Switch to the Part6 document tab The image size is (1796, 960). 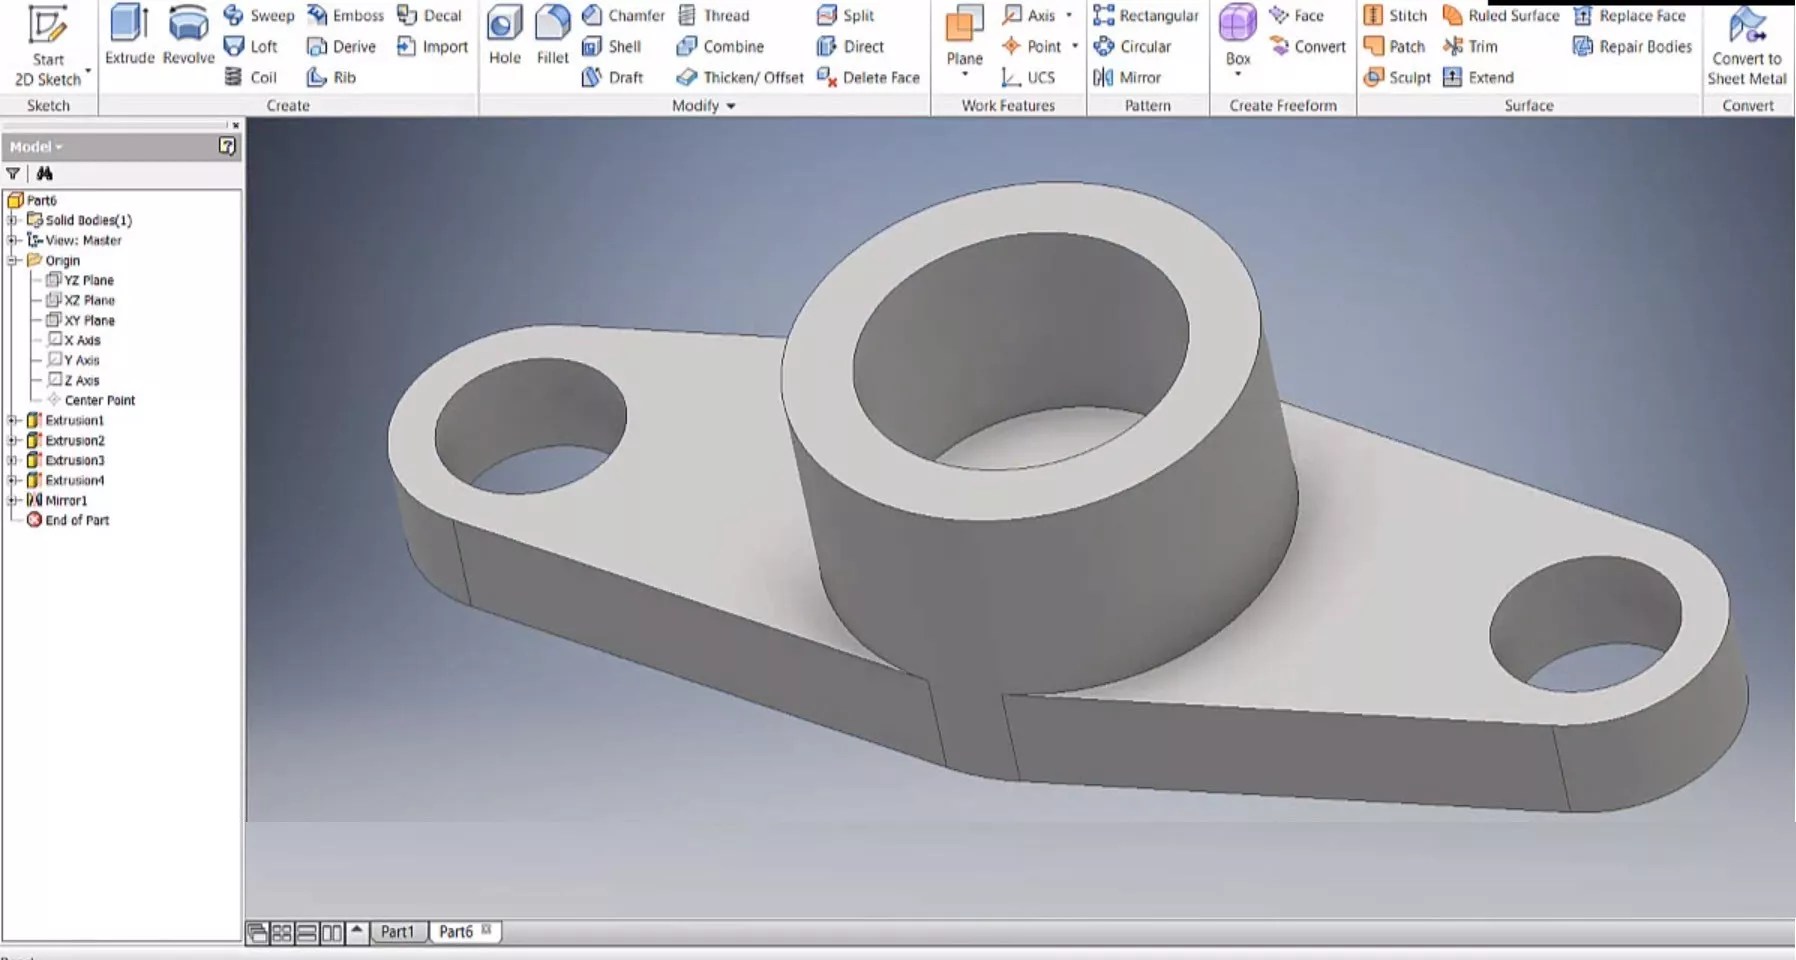point(456,932)
